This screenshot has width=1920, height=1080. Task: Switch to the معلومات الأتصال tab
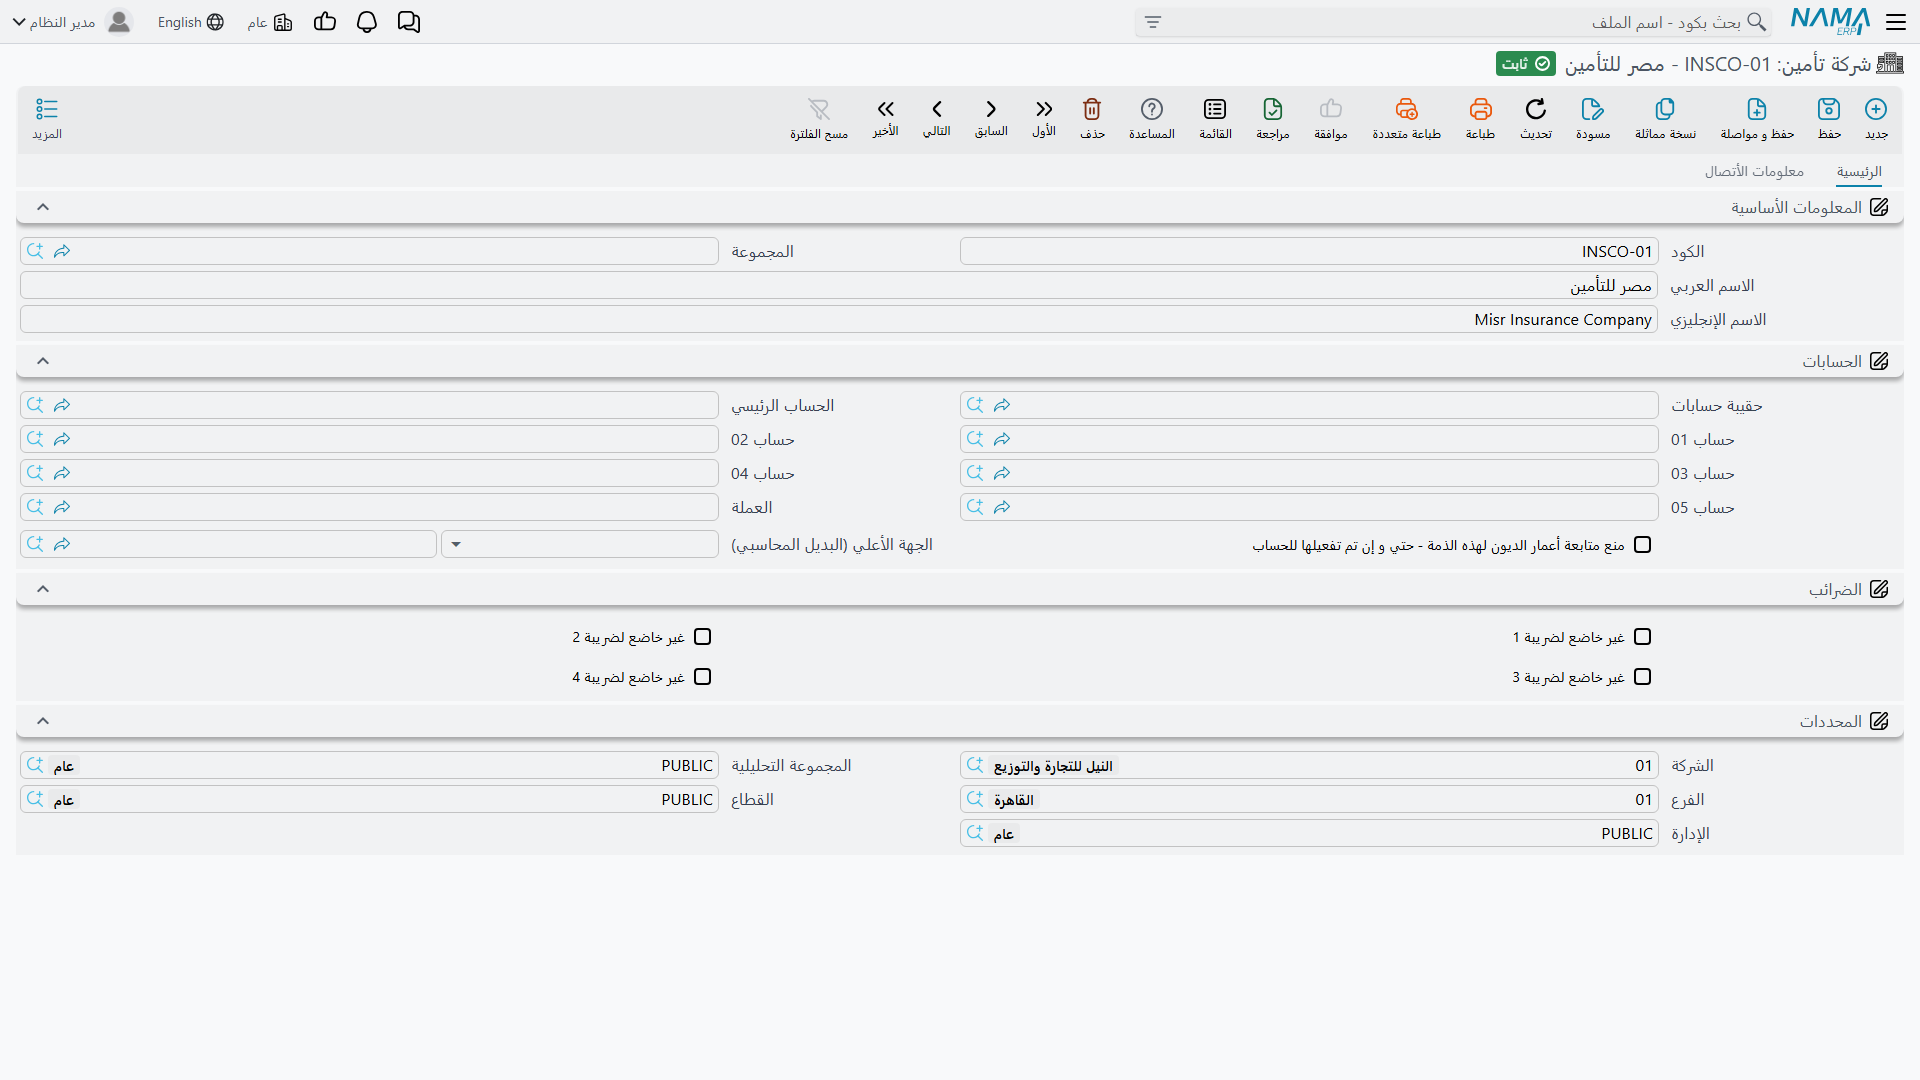1754,172
